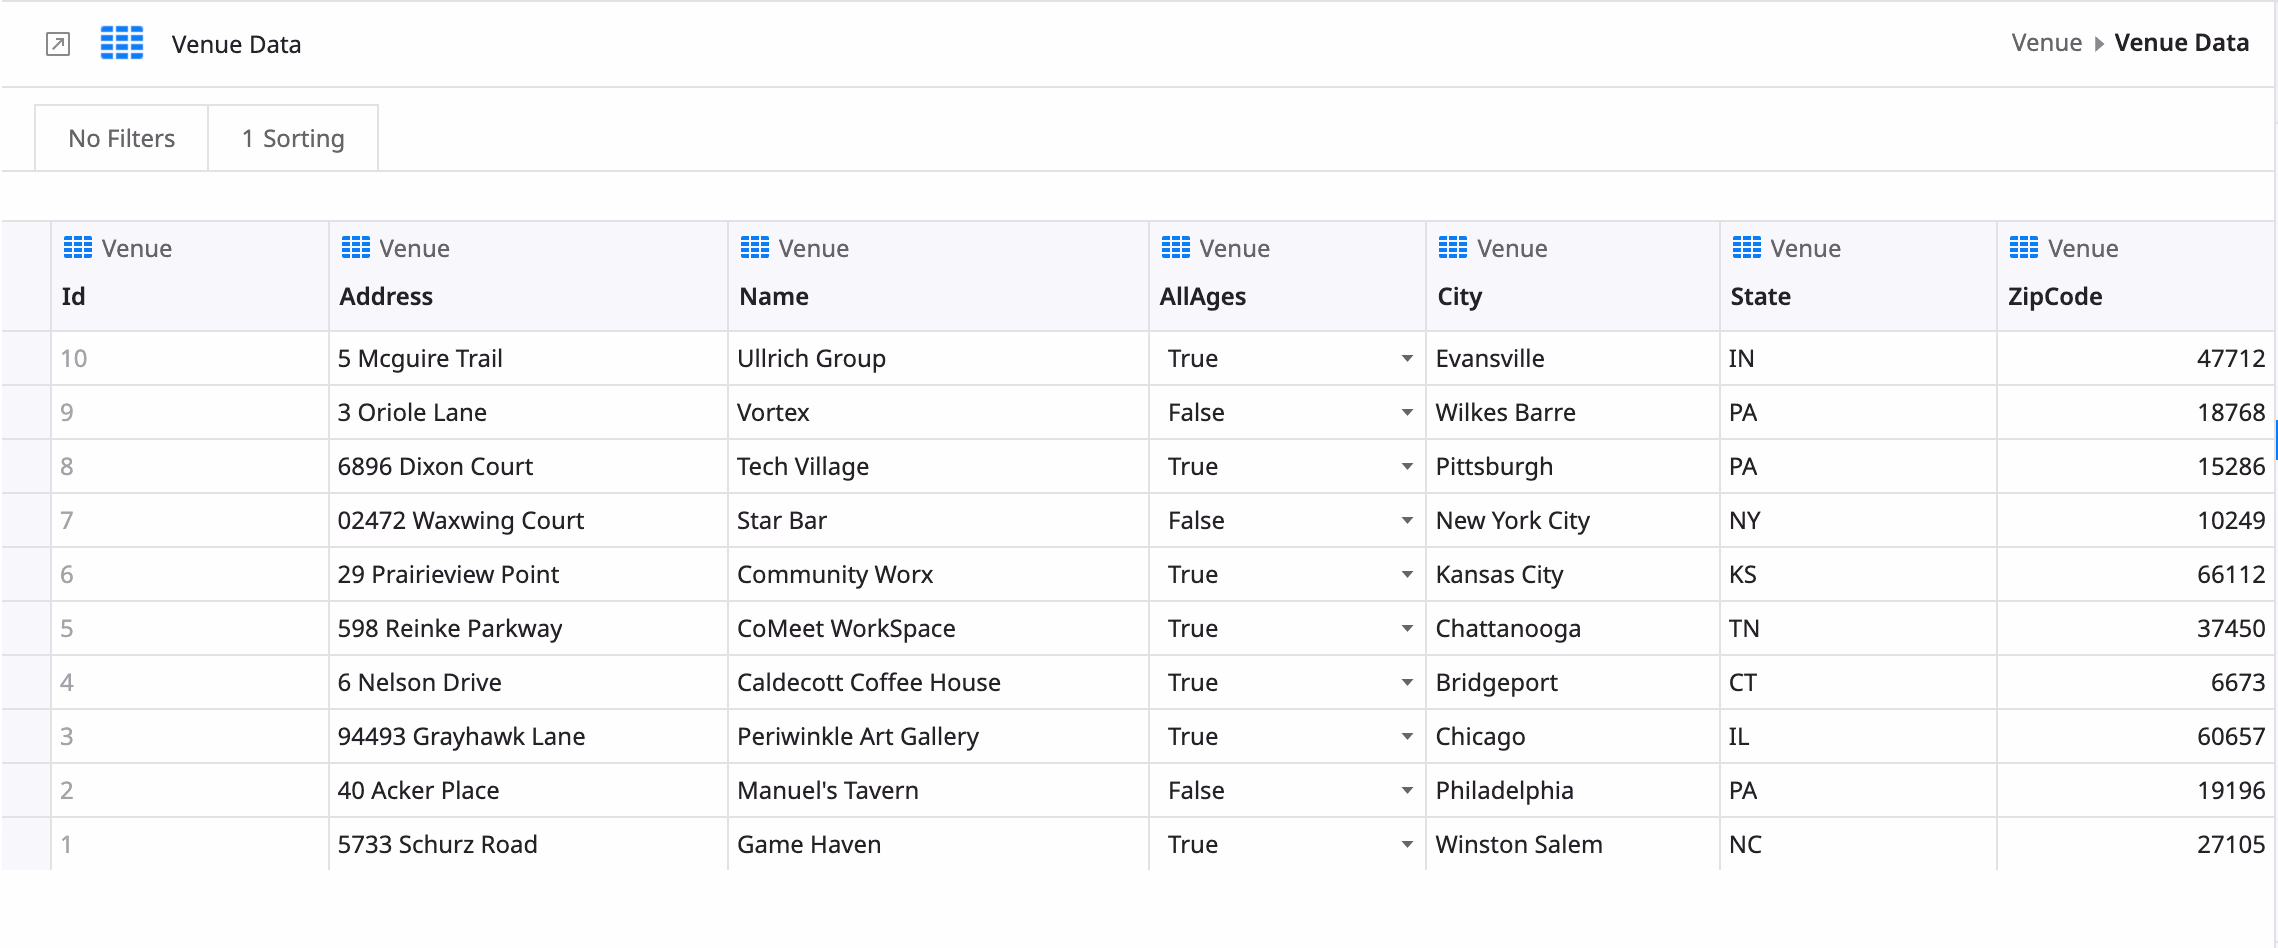Screen dimensions: 2278x948
Task: Open the AllAges dropdown on Game Haven row
Action: coord(1405,844)
